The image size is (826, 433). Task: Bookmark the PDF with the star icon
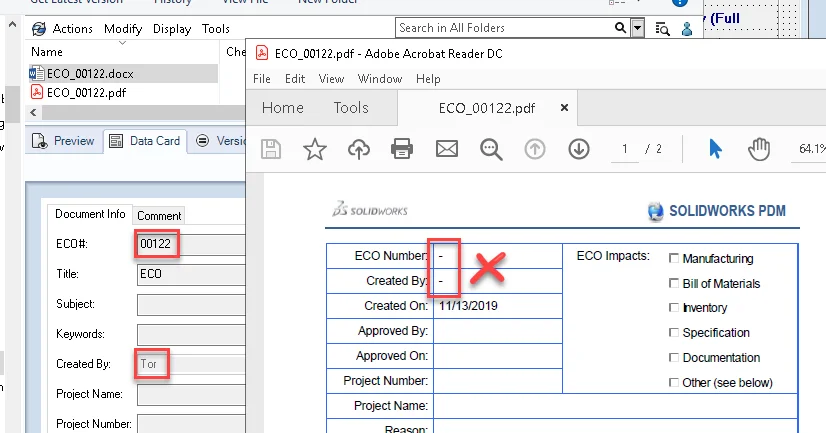point(315,149)
